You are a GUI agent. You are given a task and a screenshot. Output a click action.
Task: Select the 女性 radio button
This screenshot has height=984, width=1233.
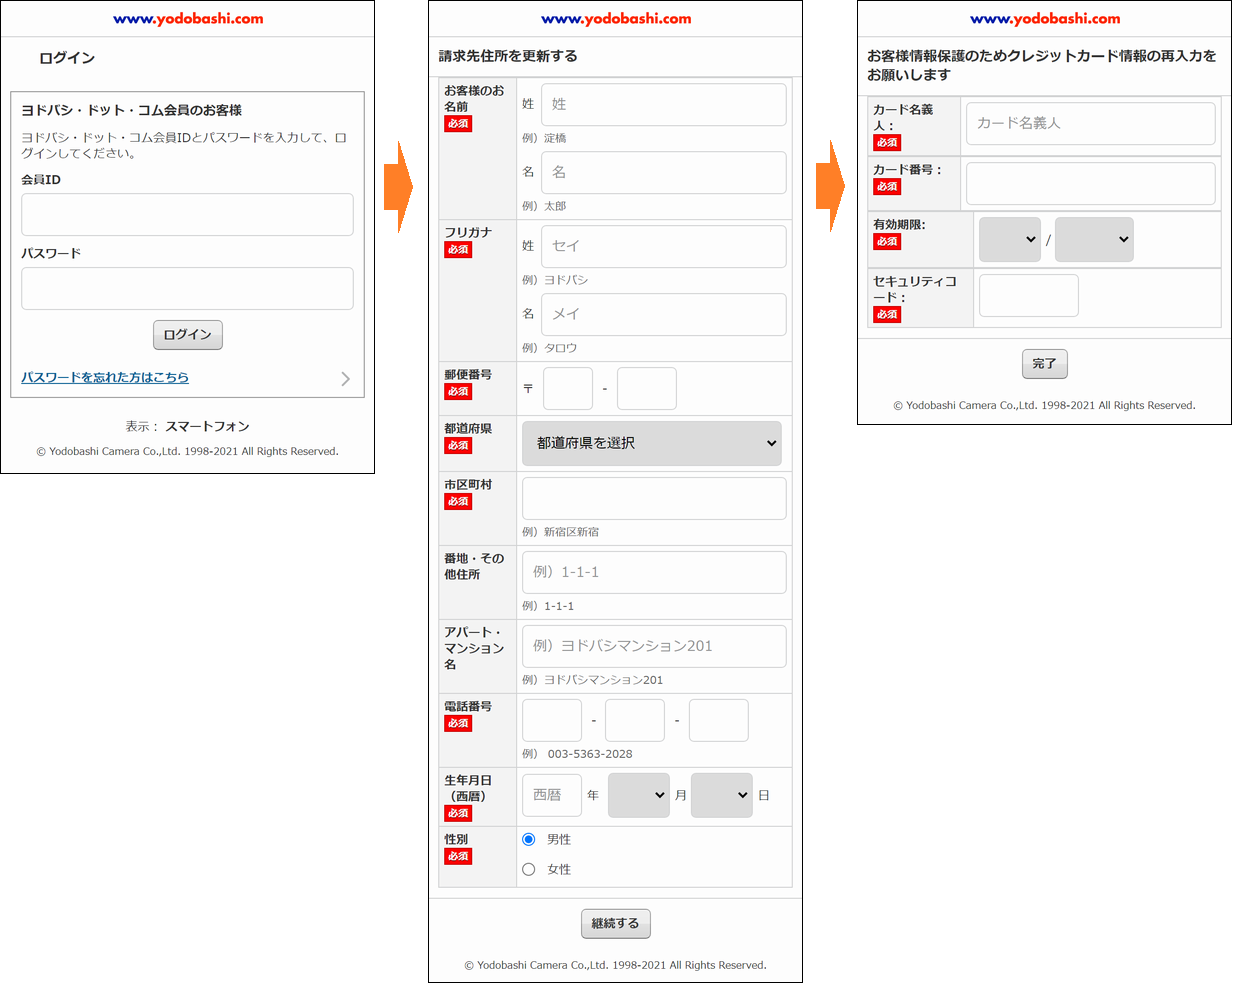coord(529,869)
